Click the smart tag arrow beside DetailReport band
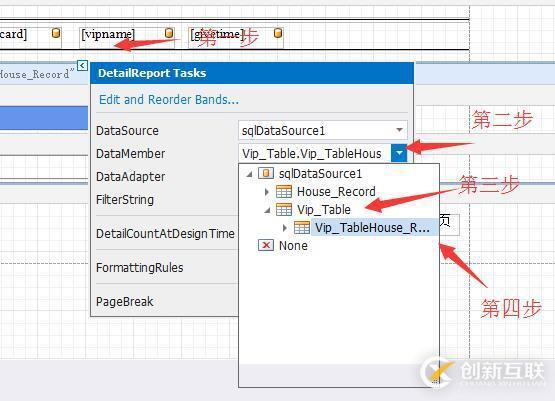The width and height of the screenshot is (555, 401). pyautogui.click(x=82, y=65)
